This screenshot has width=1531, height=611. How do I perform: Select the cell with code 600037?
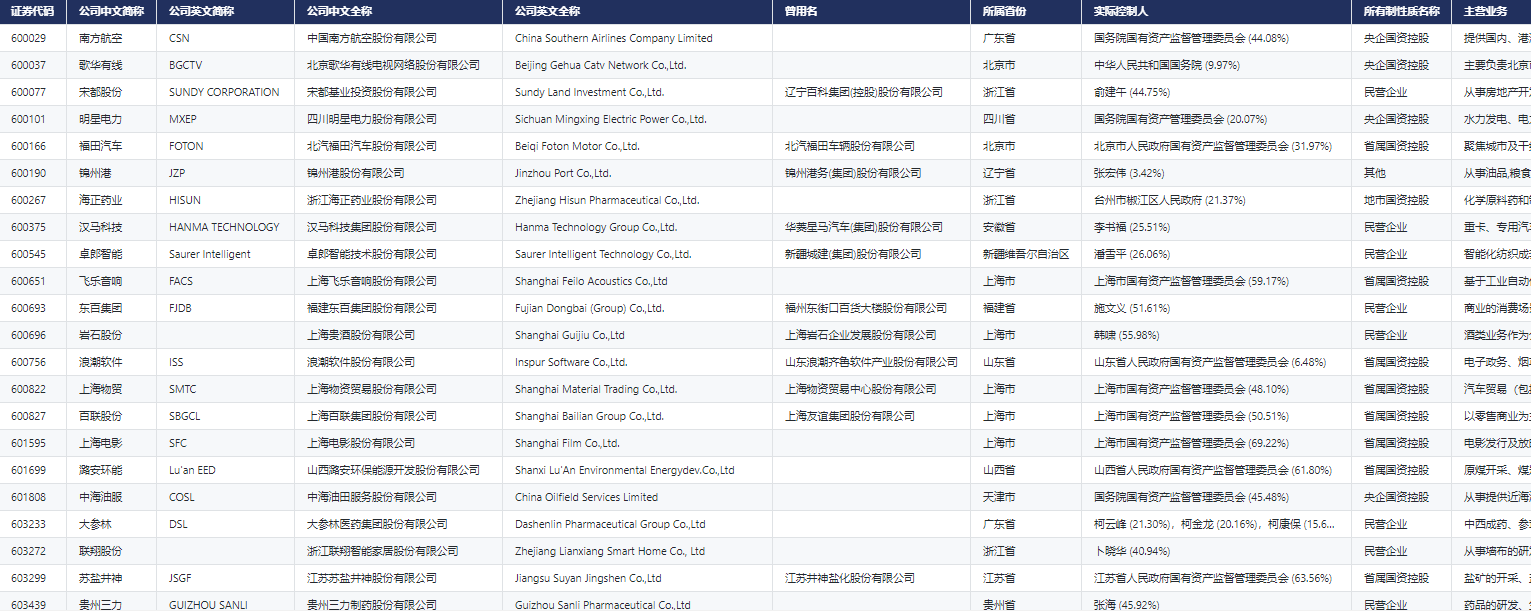[33, 65]
